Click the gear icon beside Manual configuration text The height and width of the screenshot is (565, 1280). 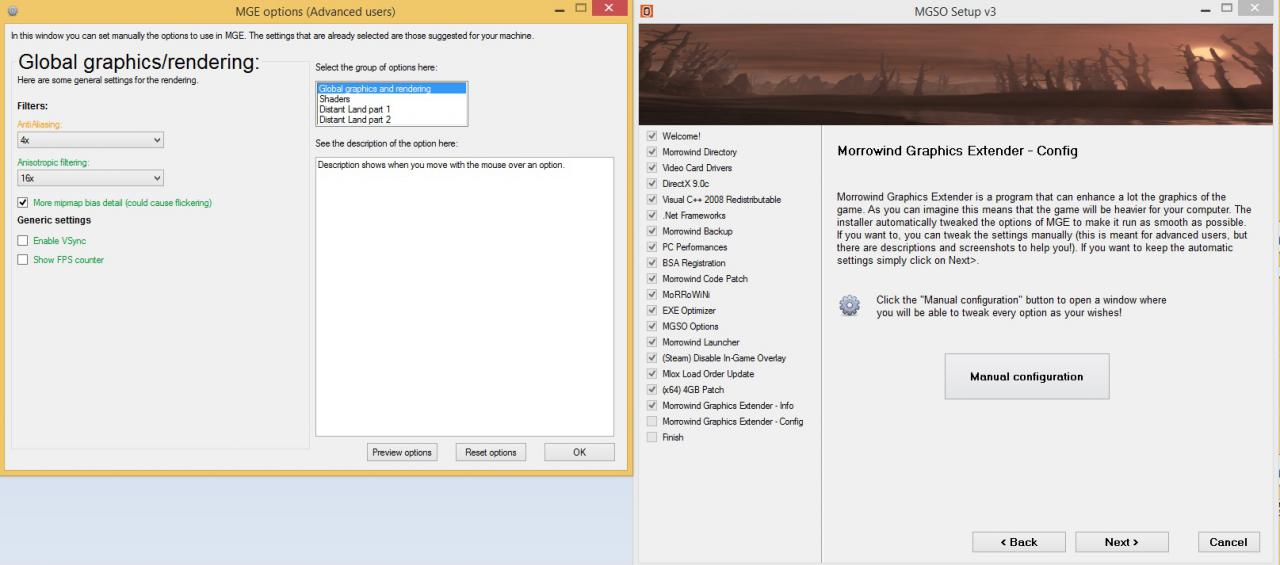849,305
